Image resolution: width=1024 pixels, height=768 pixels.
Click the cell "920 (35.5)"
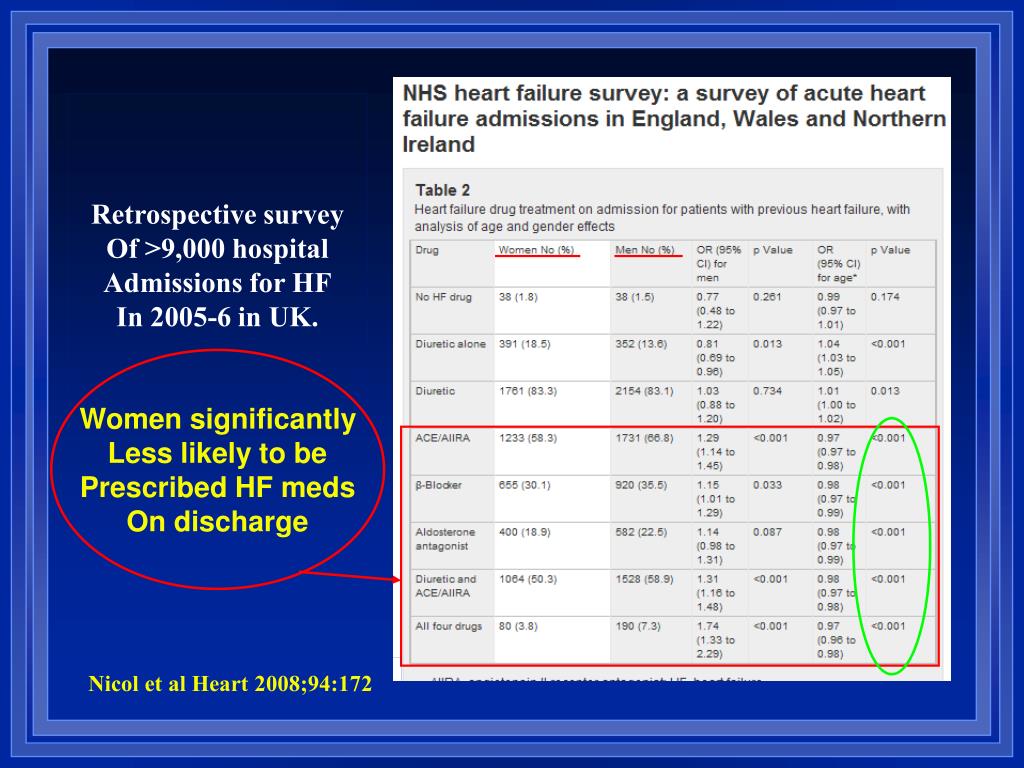pyautogui.click(x=641, y=485)
